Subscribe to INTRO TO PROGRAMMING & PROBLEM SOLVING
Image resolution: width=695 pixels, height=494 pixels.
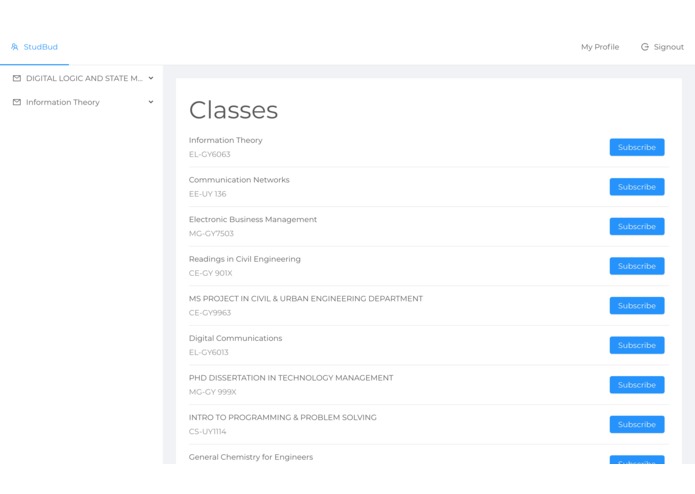(637, 424)
